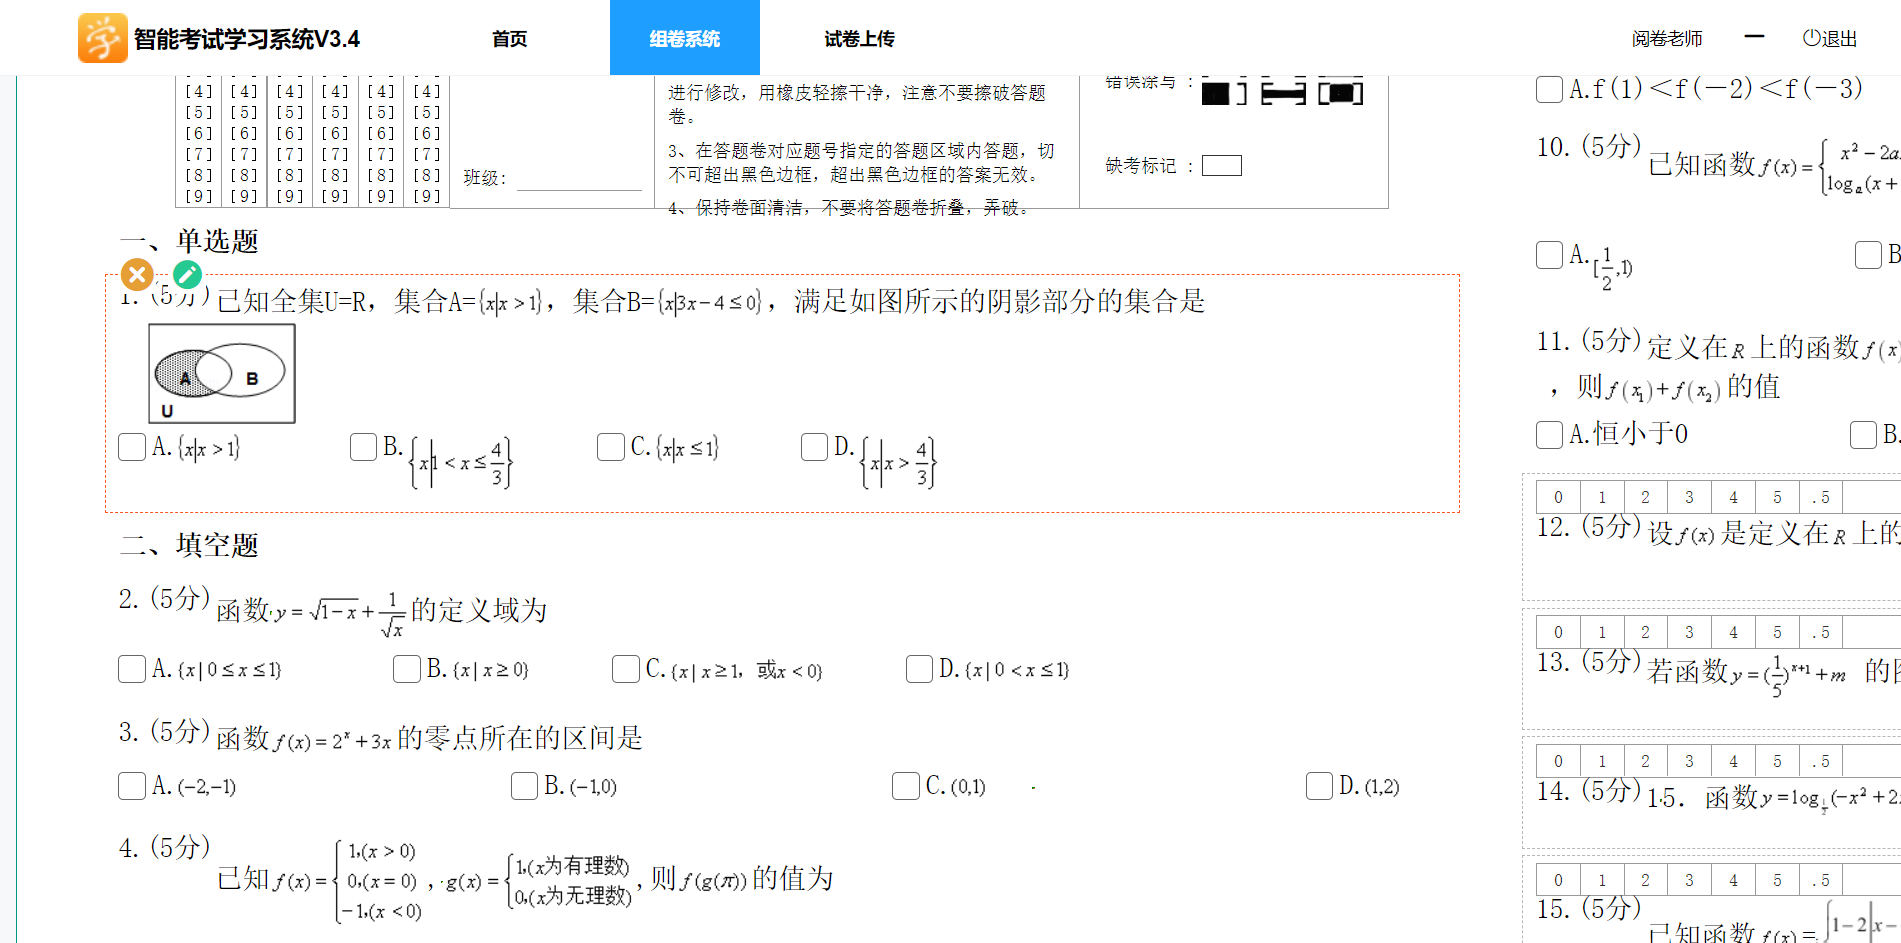Screen dimensions: 1901x943
Task: Check option A of question 2
Action: (x=132, y=669)
